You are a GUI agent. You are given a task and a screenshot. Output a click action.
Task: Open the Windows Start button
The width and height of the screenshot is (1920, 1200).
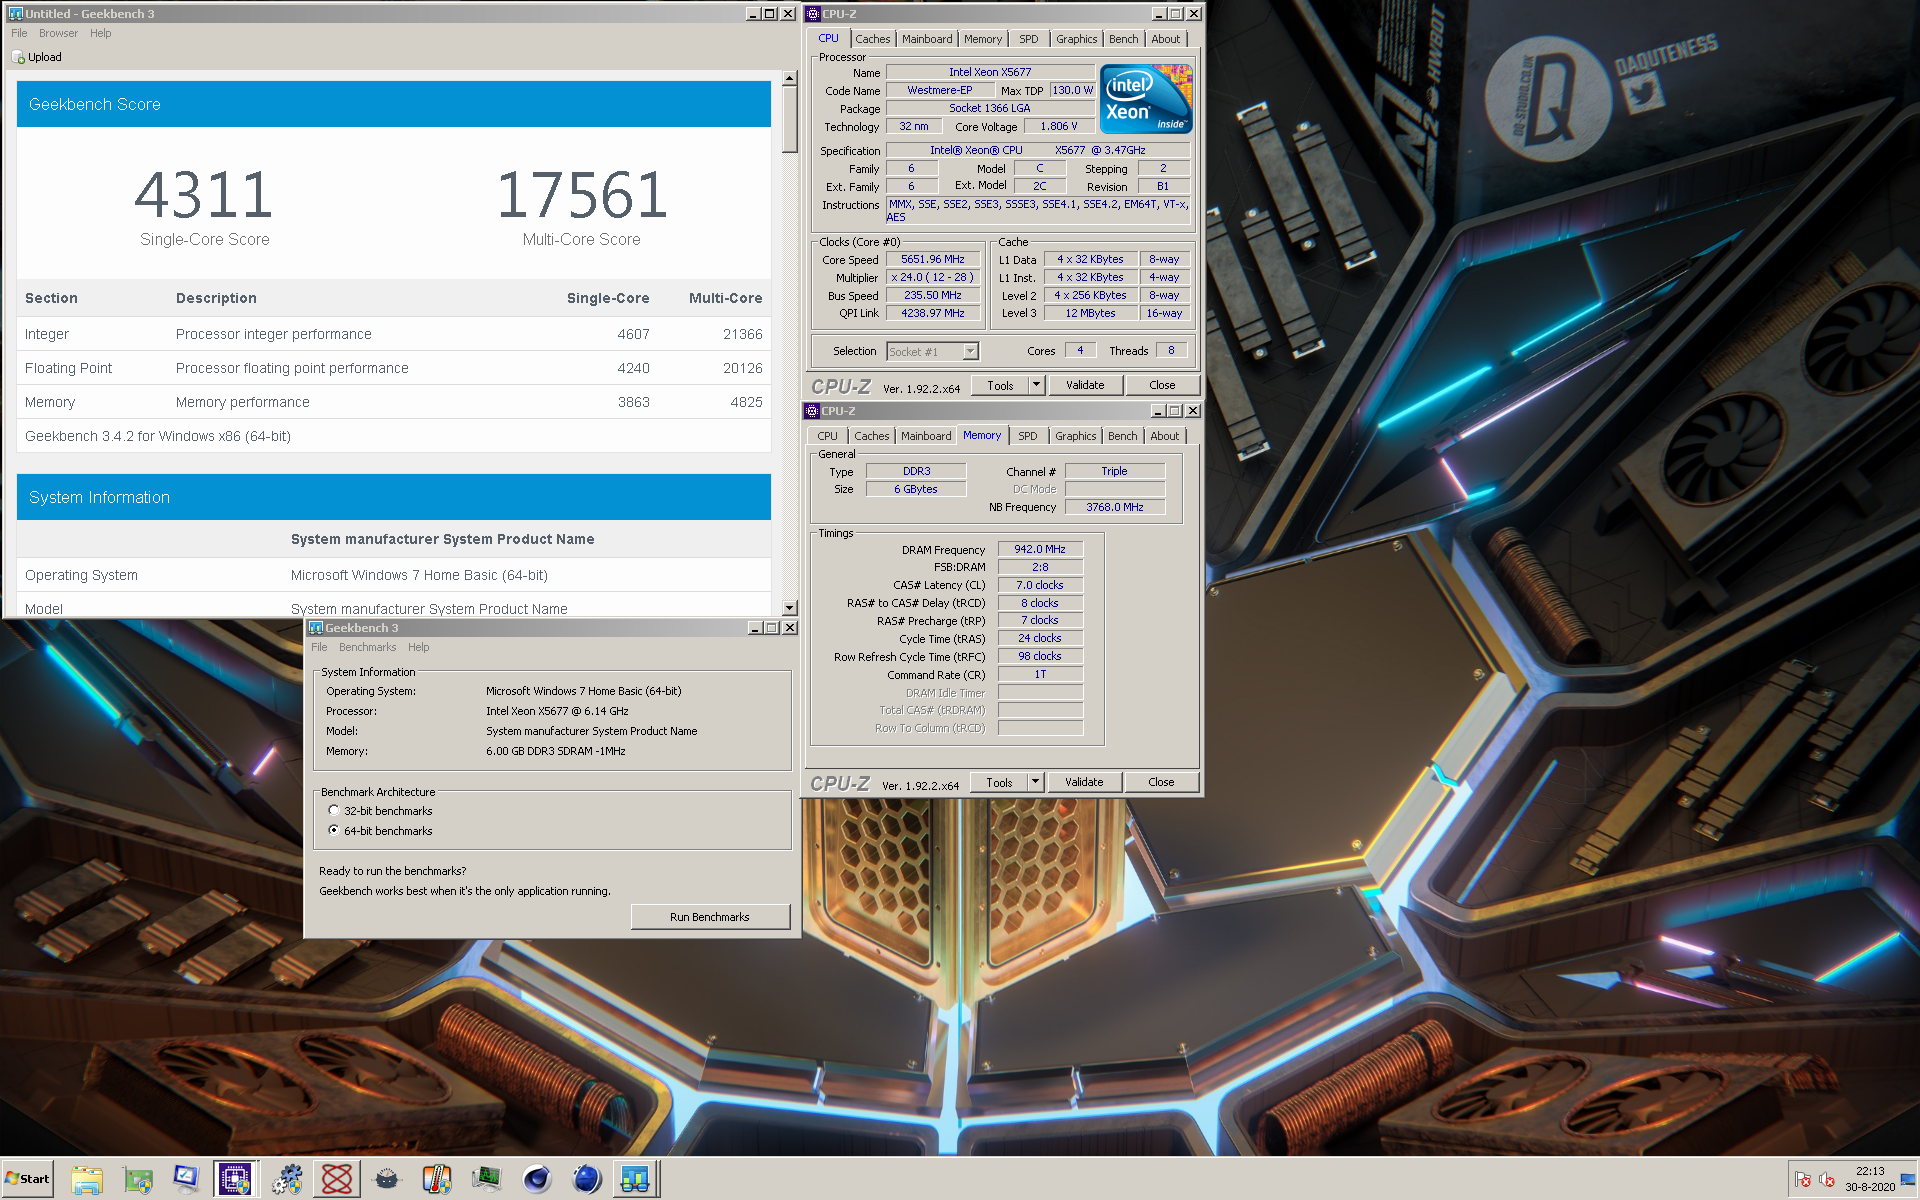[27, 1180]
